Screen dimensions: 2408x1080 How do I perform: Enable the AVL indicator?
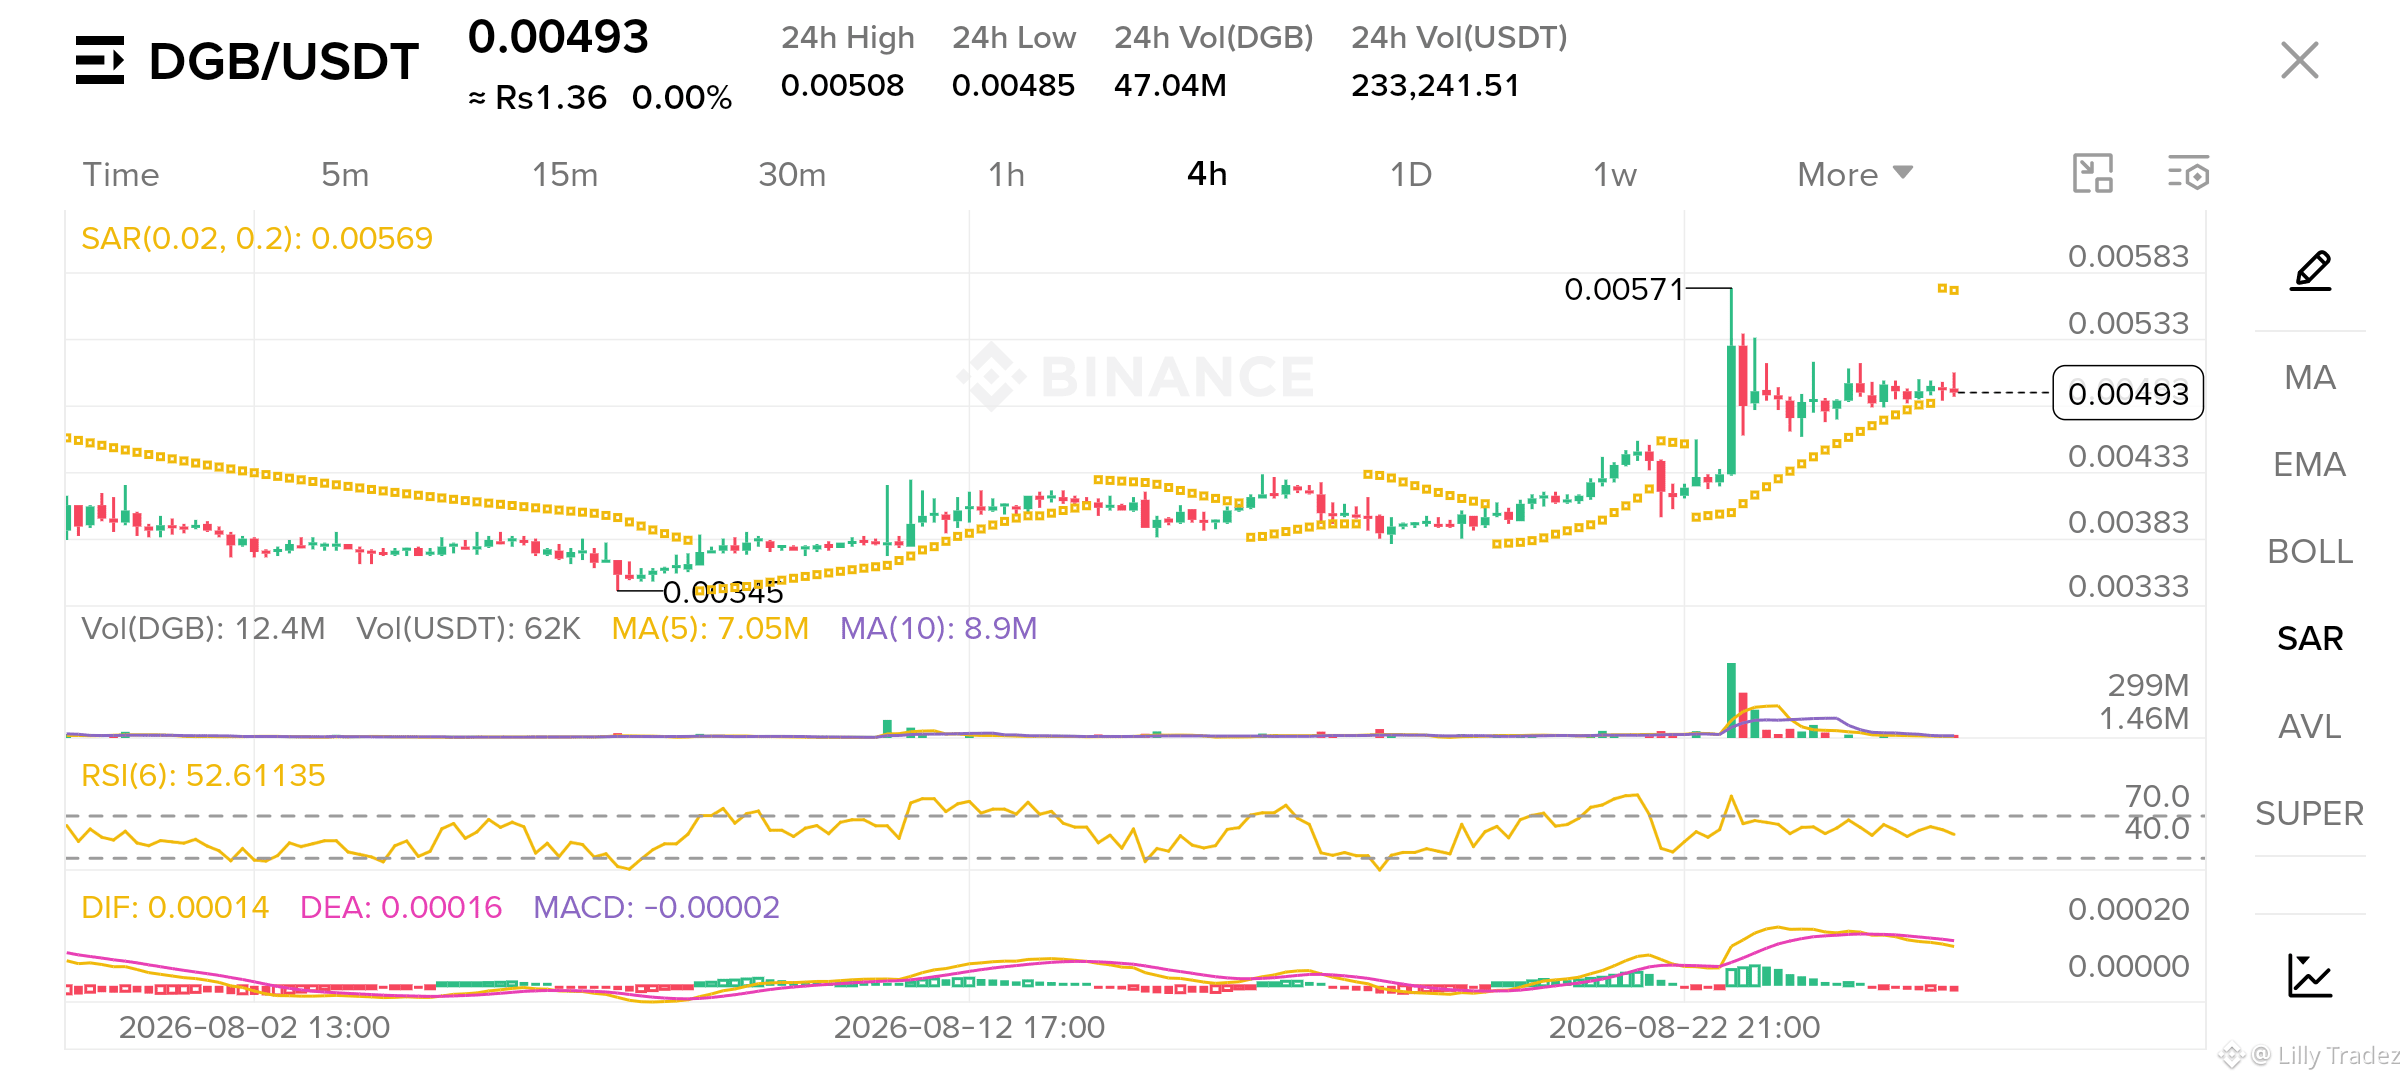[2310, 726]
